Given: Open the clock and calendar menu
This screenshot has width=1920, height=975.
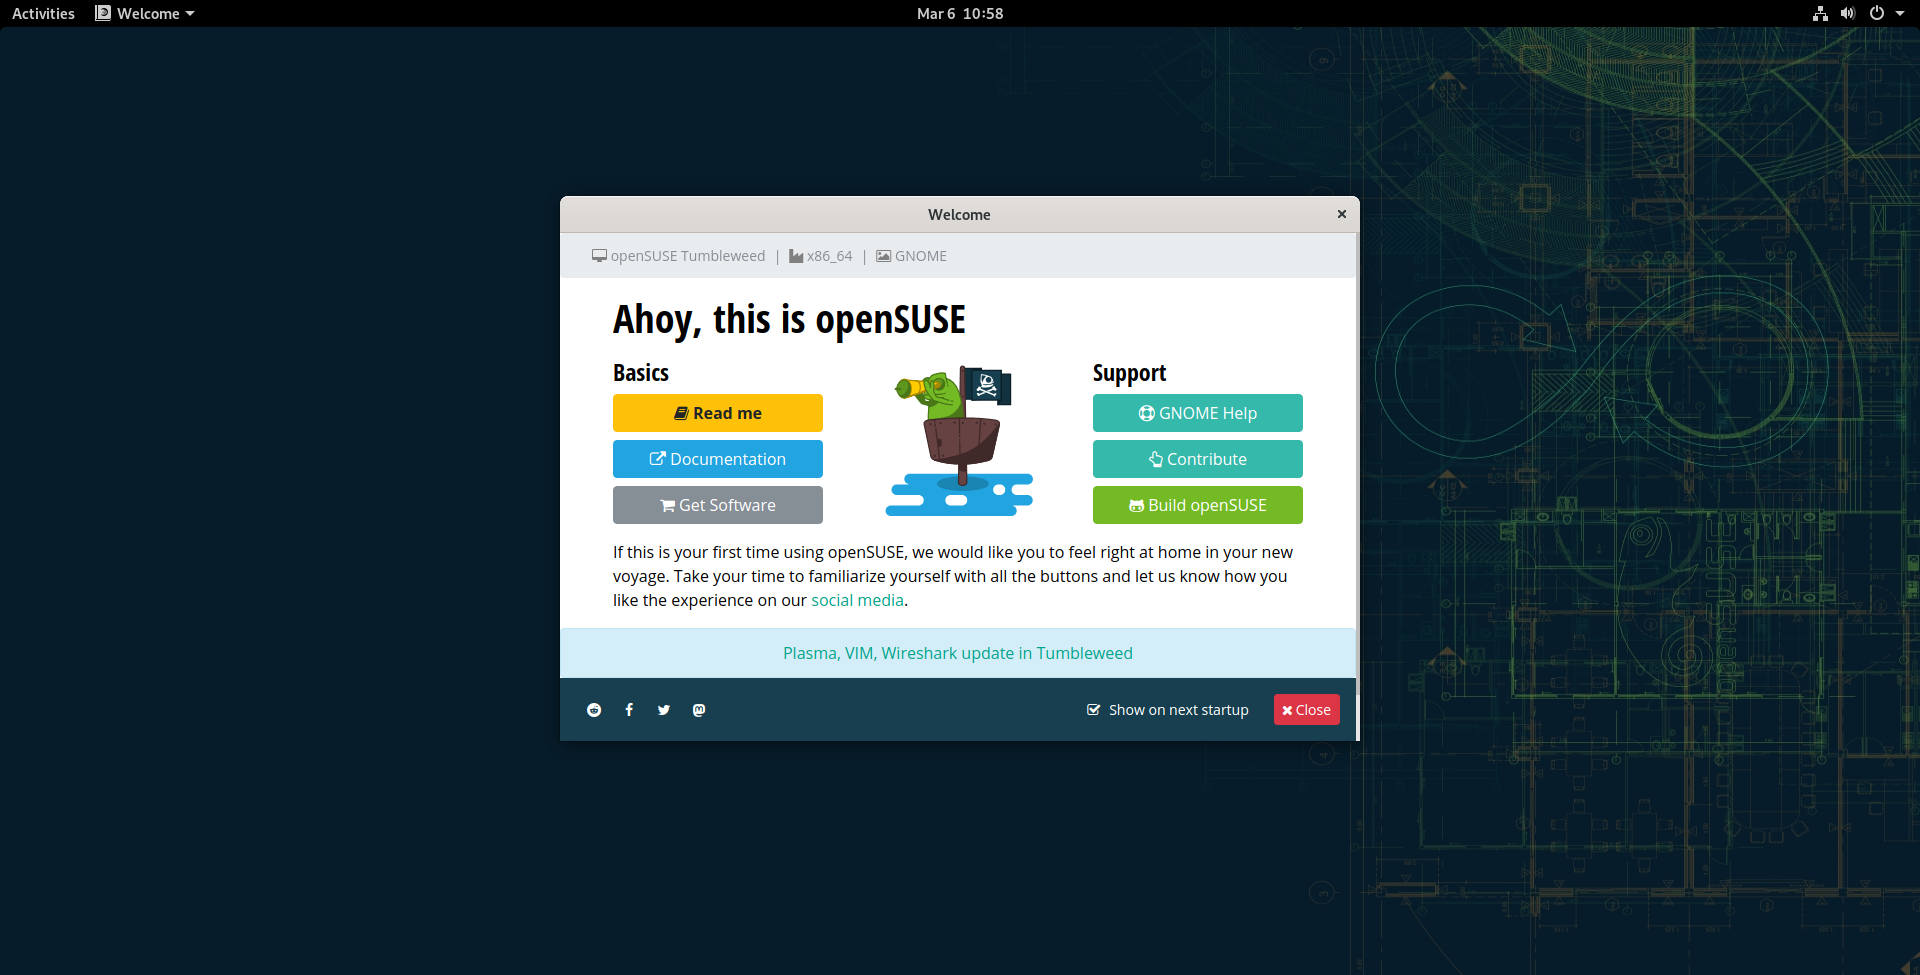Looking at the screenshot, I should click(960, 13).
